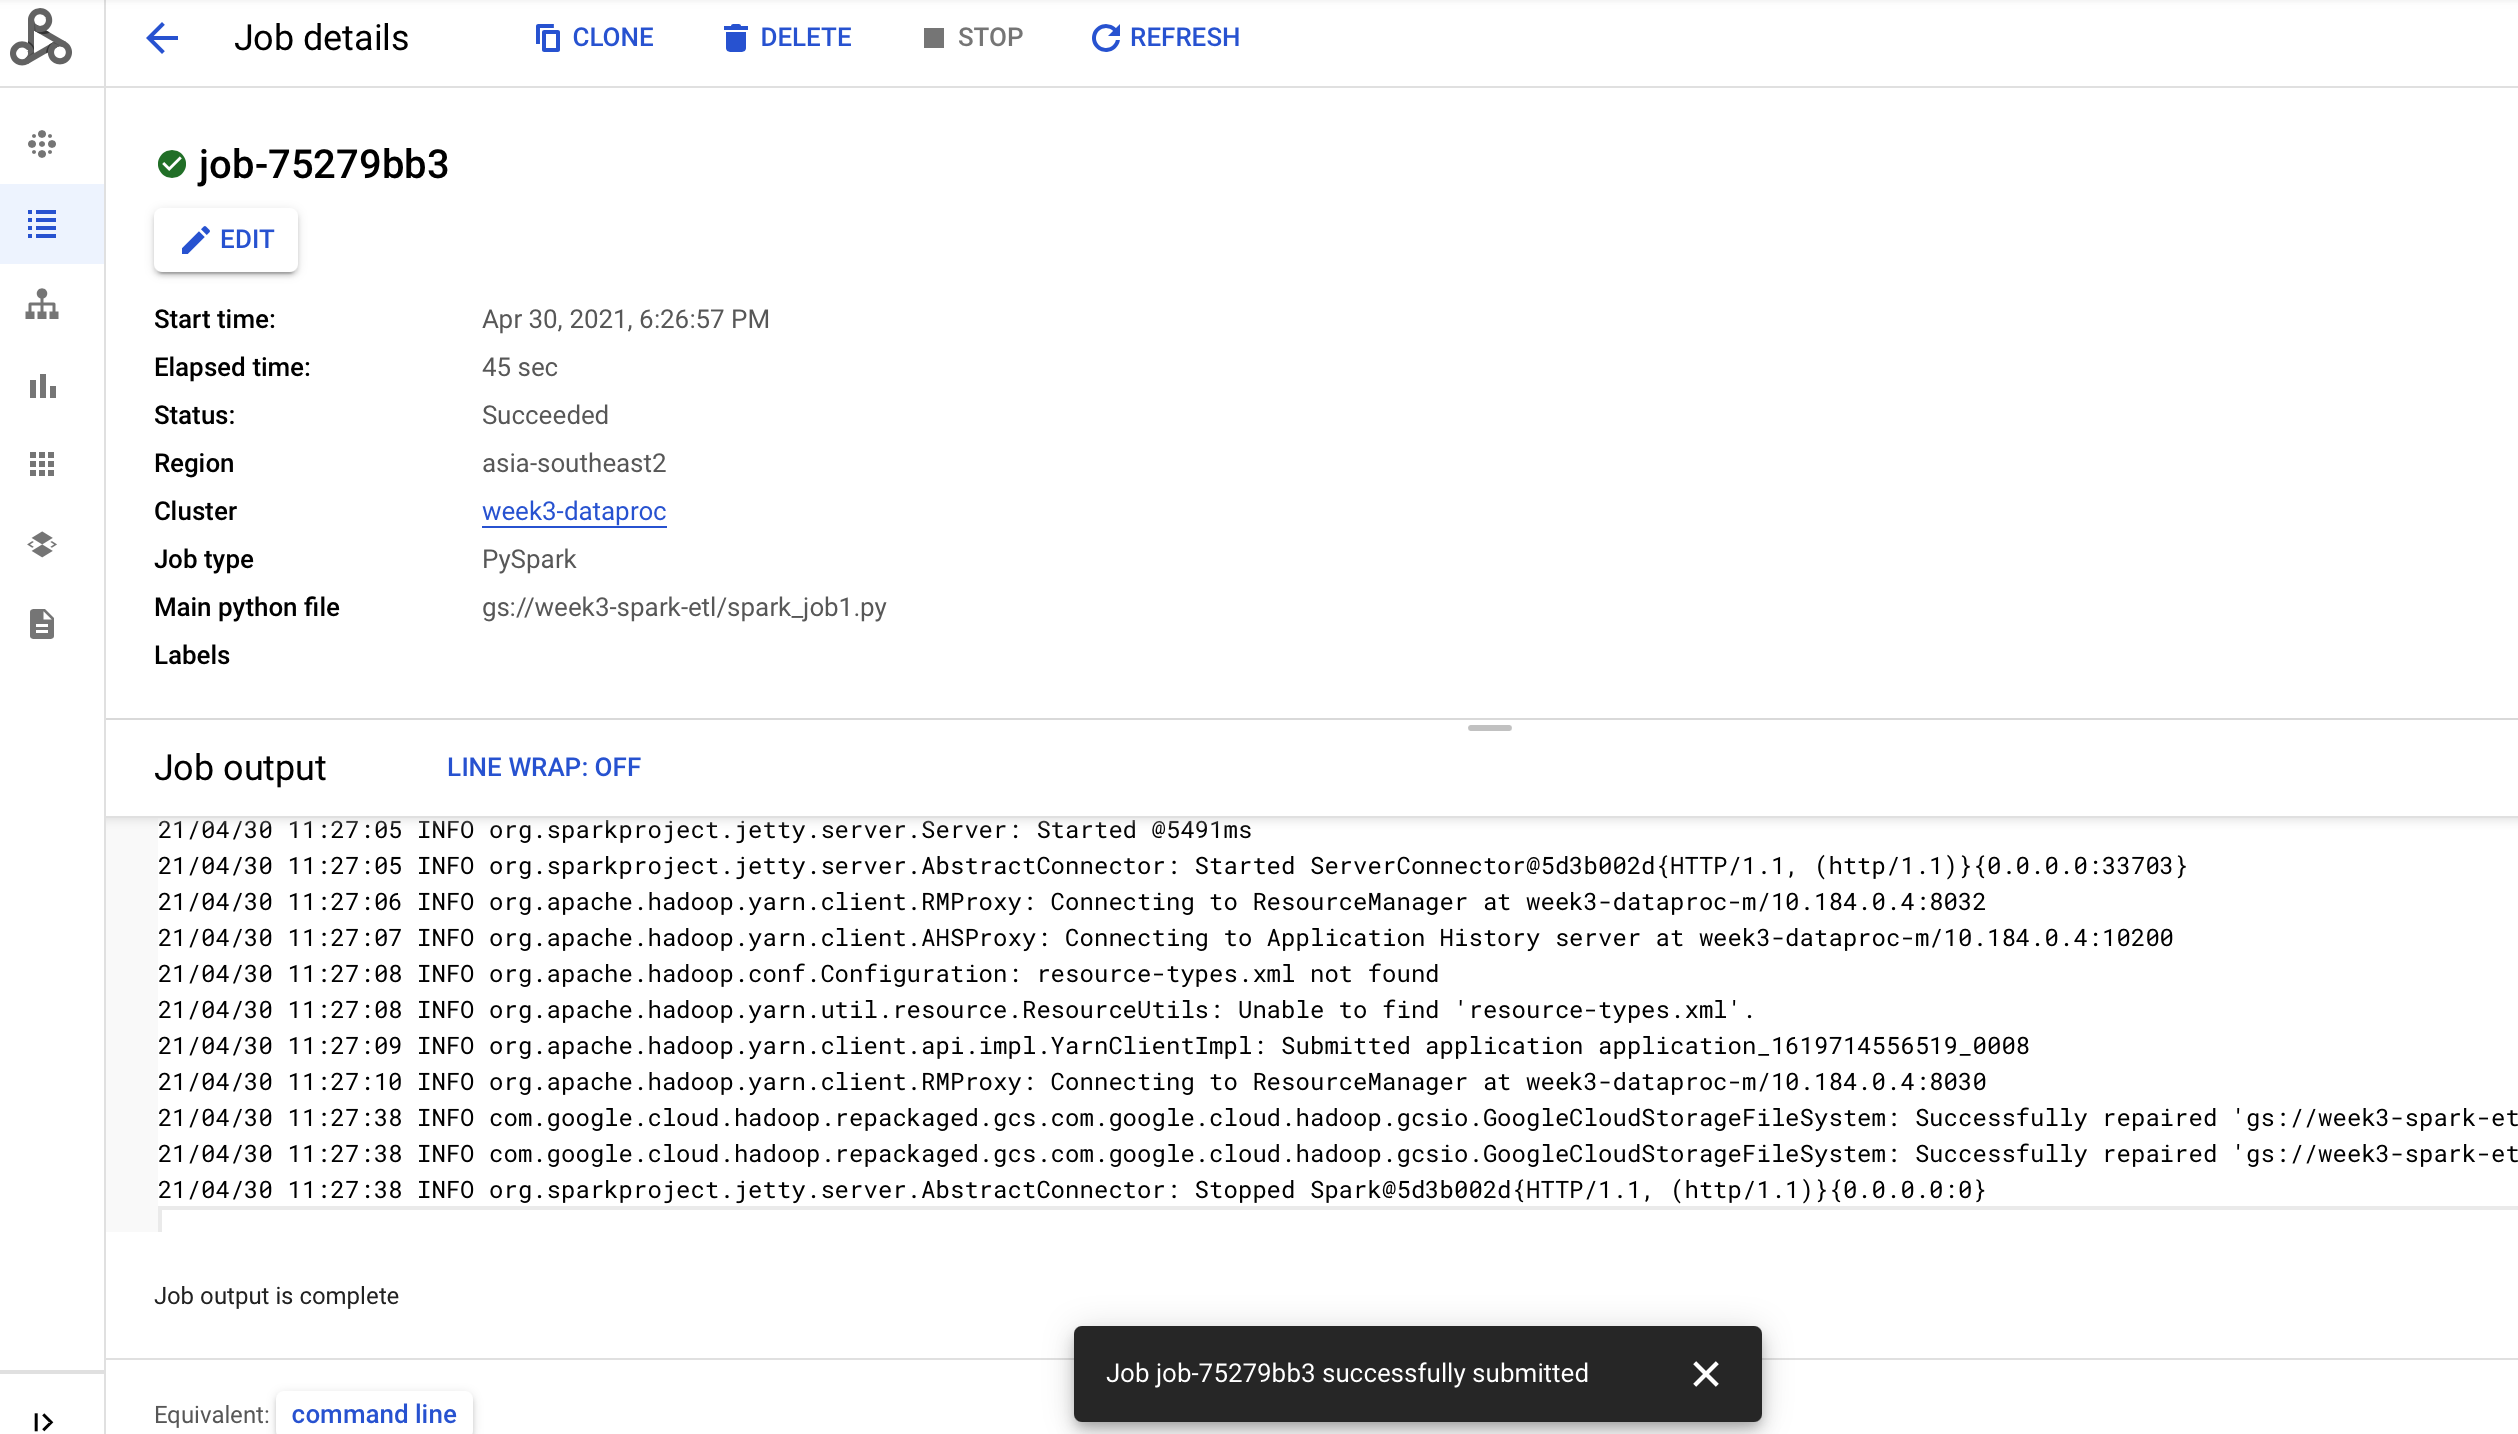The height and width of the screenshot is (1434, 2518).
Task: Open the Metastore diamond sidebar icon
Action: [x=41, y=544]
